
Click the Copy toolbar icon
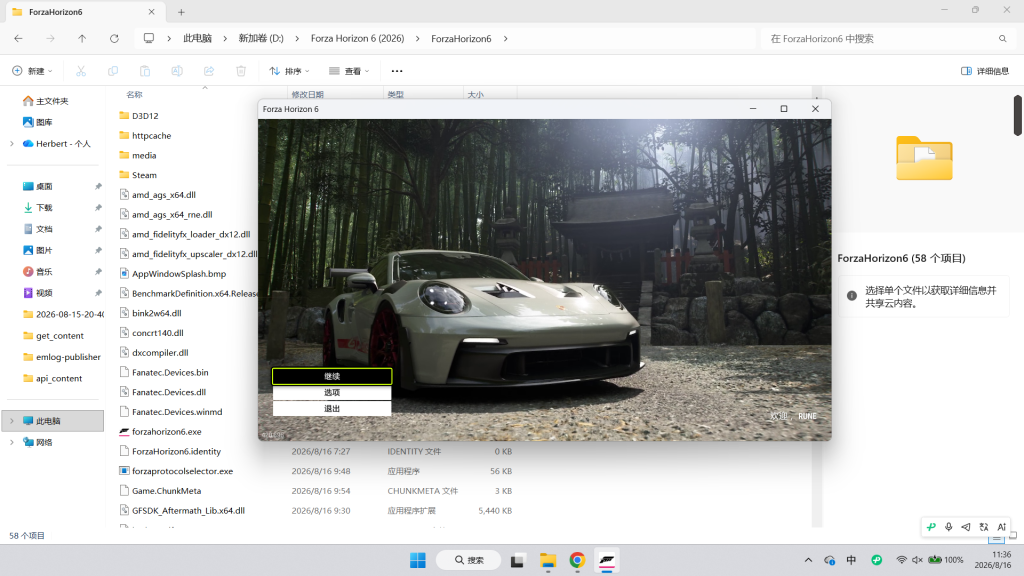[113, 71]
